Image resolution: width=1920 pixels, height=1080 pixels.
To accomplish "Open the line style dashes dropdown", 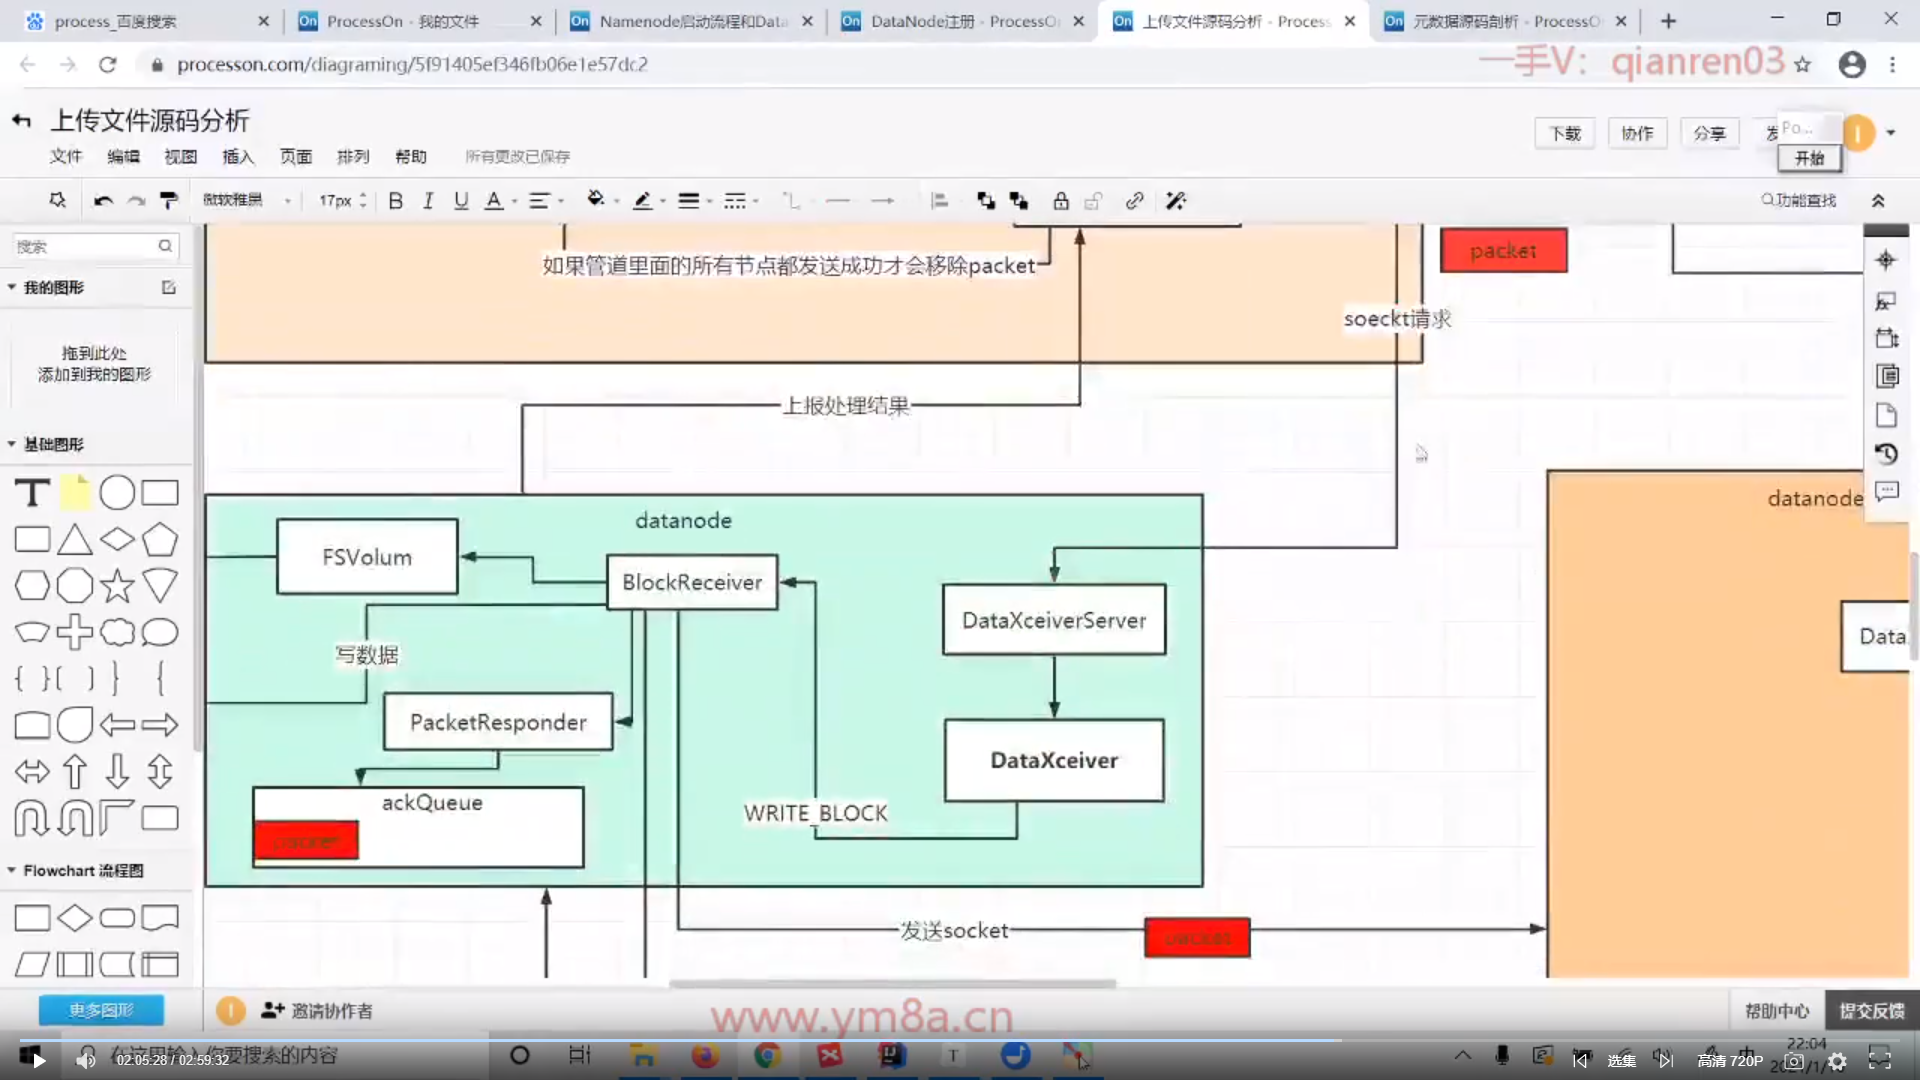I will pyautogui.click(x=741, y=201).
